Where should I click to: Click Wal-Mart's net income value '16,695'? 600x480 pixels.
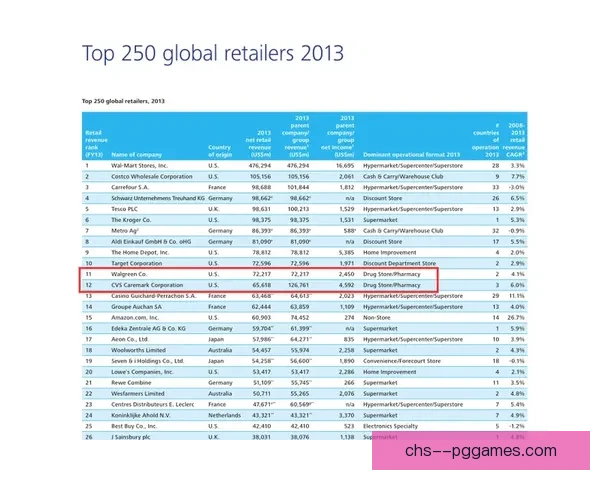(345, 166)
